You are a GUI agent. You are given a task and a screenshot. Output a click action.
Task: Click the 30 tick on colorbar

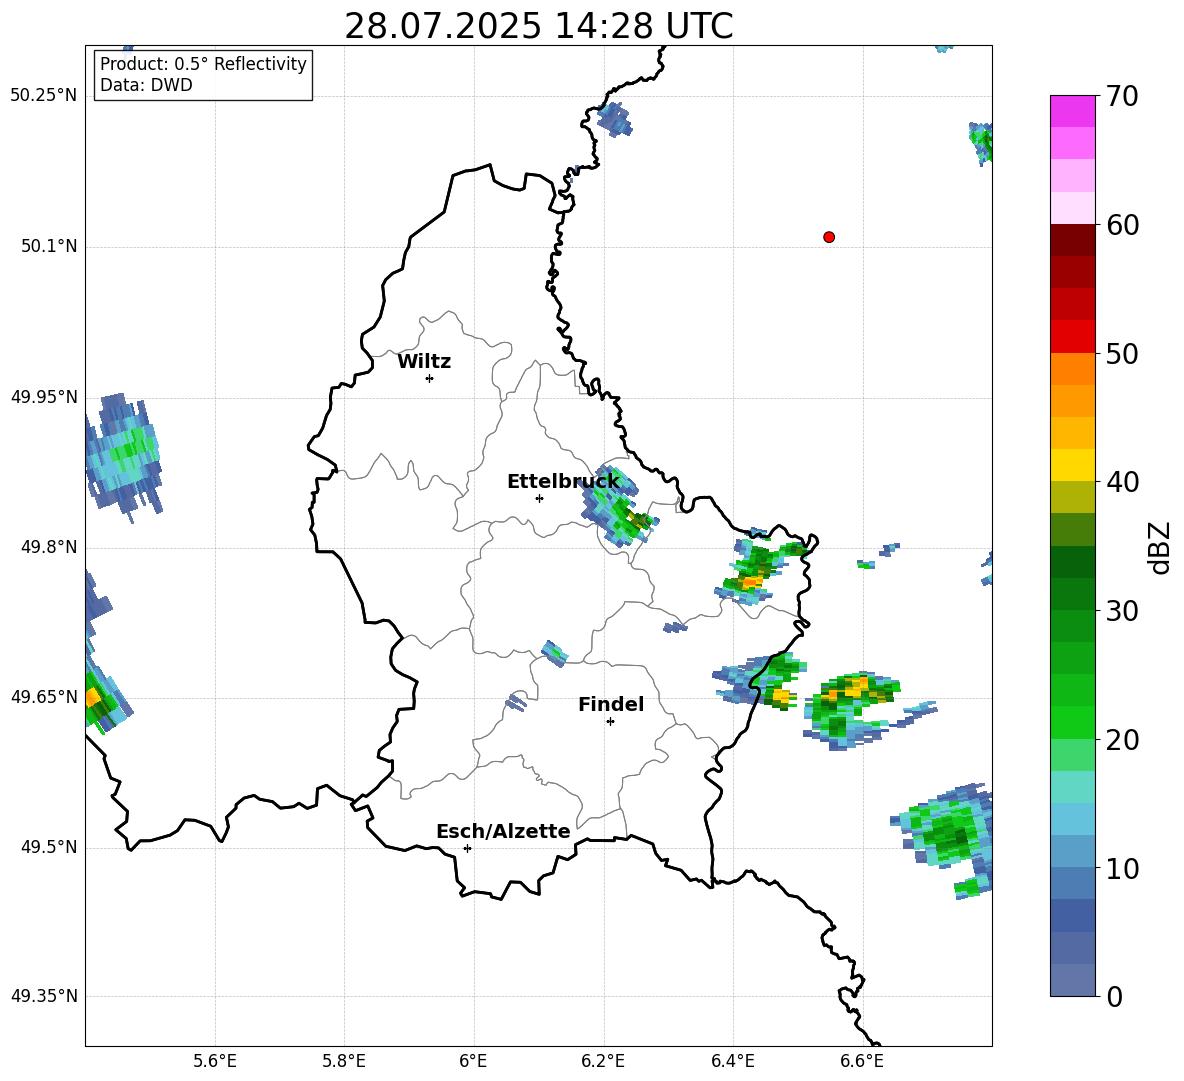[1122, 611]
